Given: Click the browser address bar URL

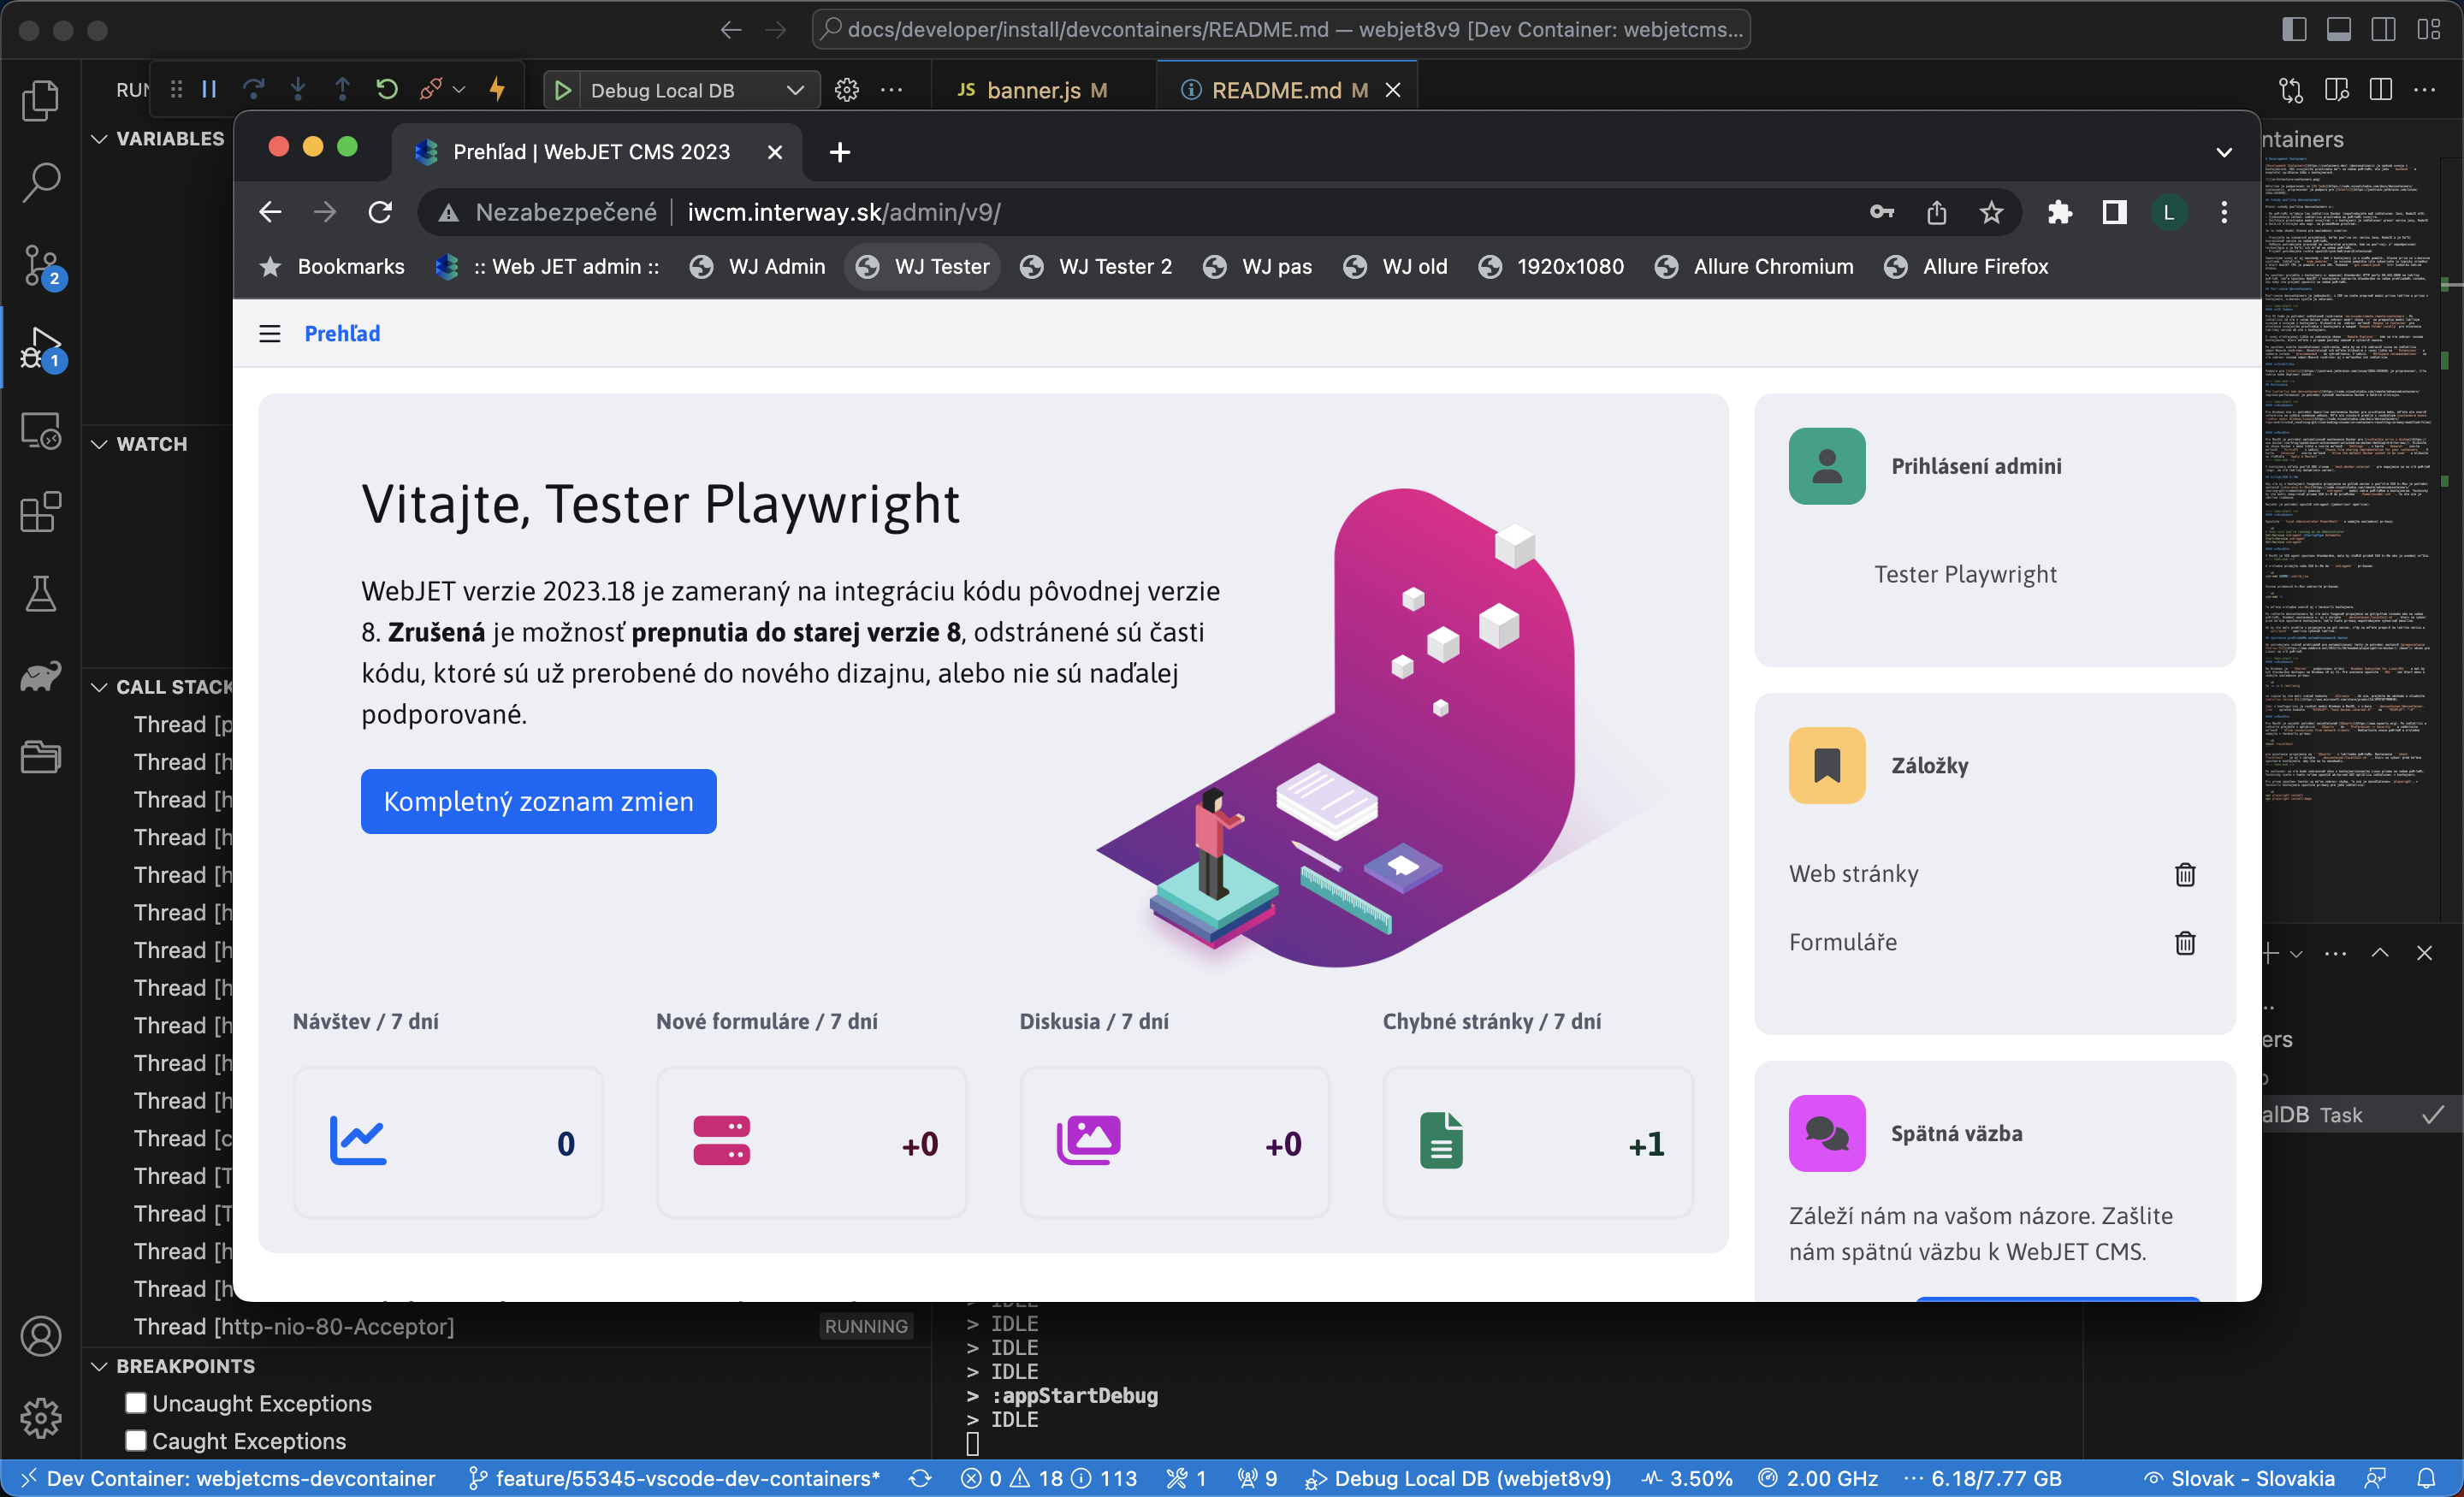Looking at the screenshot, I should (x=843, y=212).
